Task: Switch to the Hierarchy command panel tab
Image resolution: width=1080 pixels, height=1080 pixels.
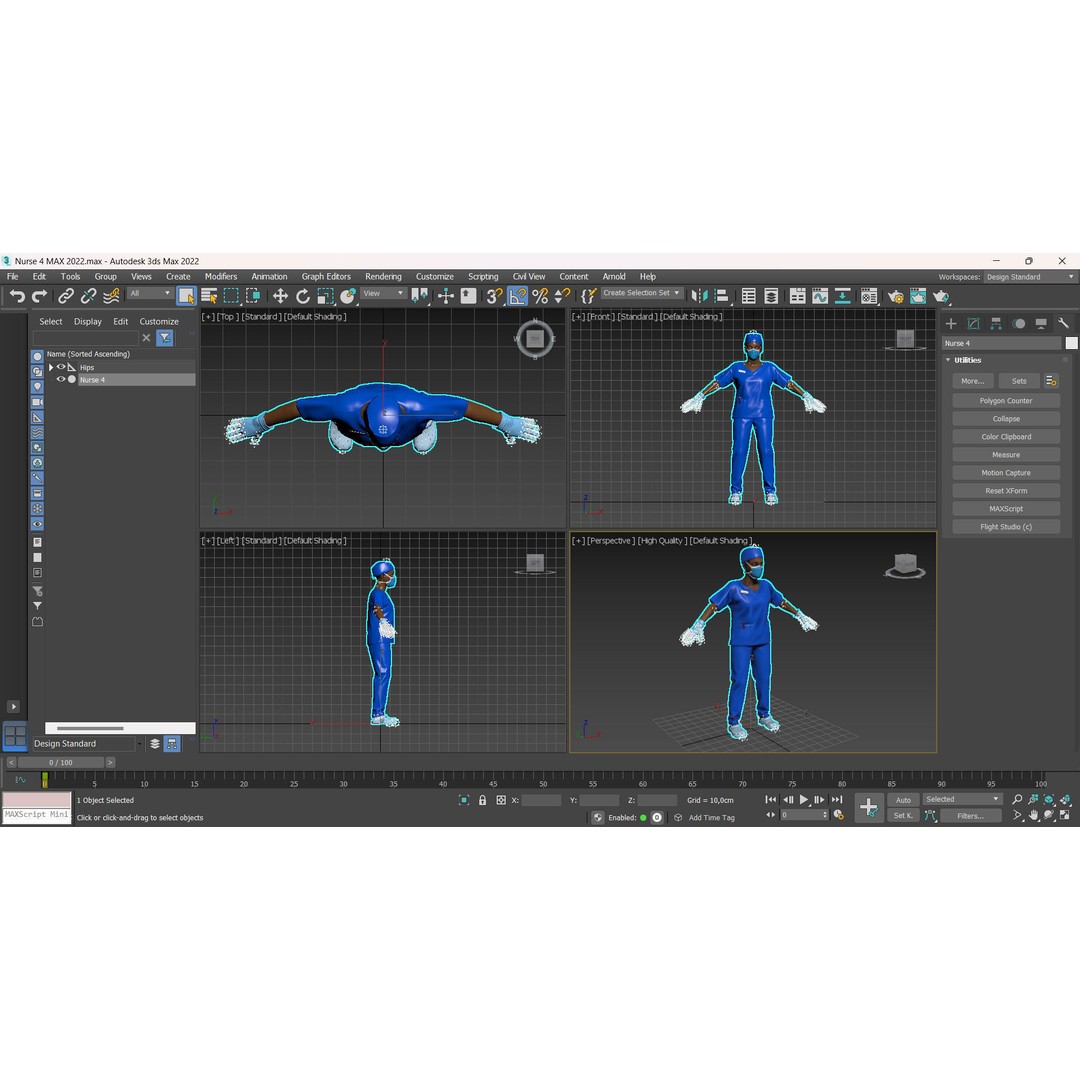Action: [996, 324]
